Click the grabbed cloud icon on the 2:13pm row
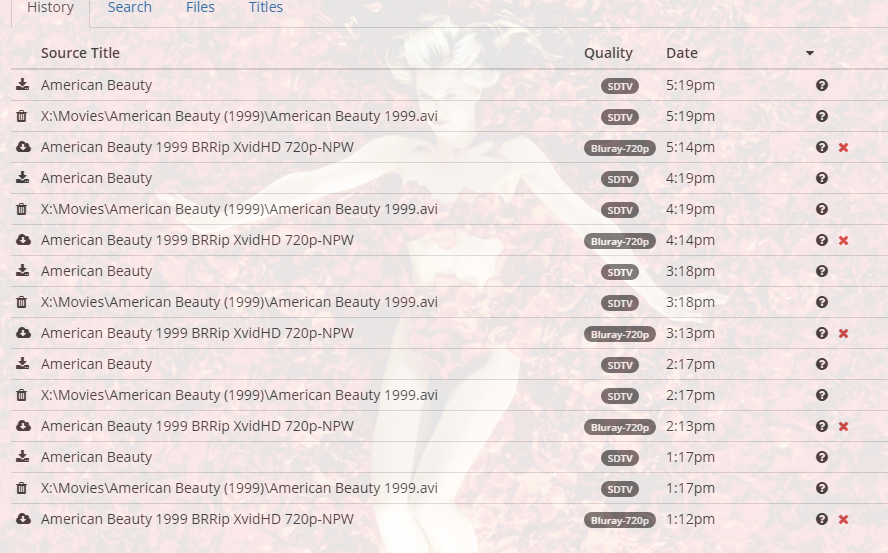Image resolution: width=888 pixels, height=553 pixels. [23, 426]
